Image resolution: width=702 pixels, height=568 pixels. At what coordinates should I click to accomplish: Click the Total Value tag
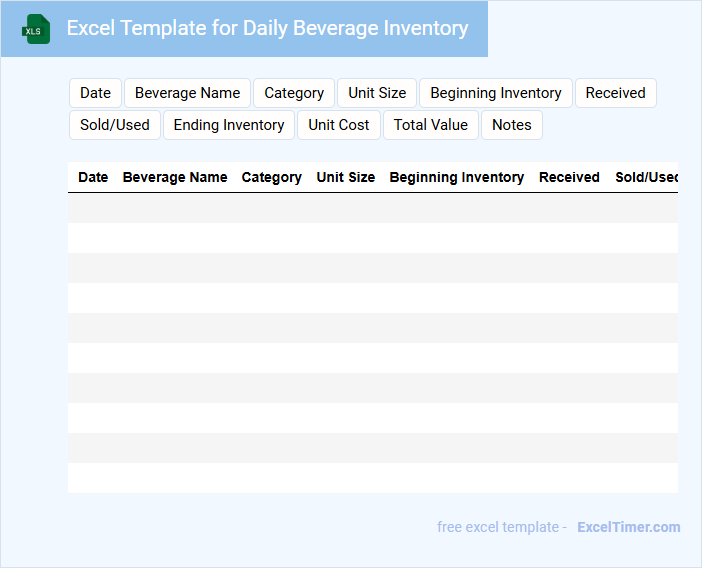tap(430, 125)
